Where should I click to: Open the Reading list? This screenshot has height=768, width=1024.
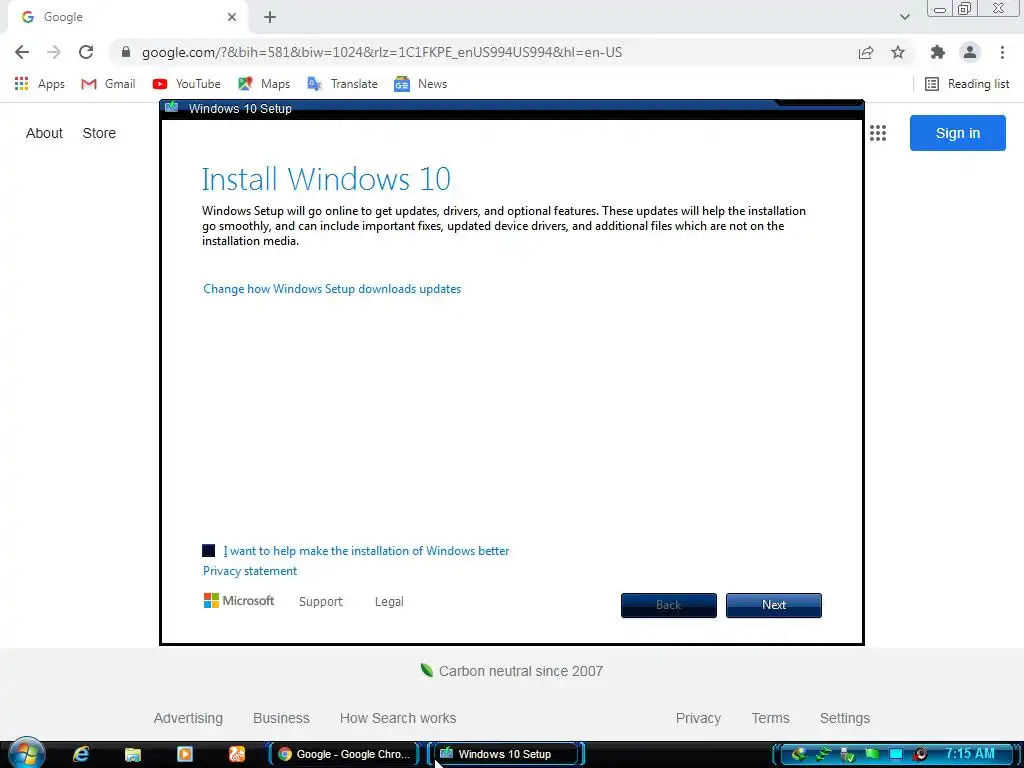[x=967, y=84]
